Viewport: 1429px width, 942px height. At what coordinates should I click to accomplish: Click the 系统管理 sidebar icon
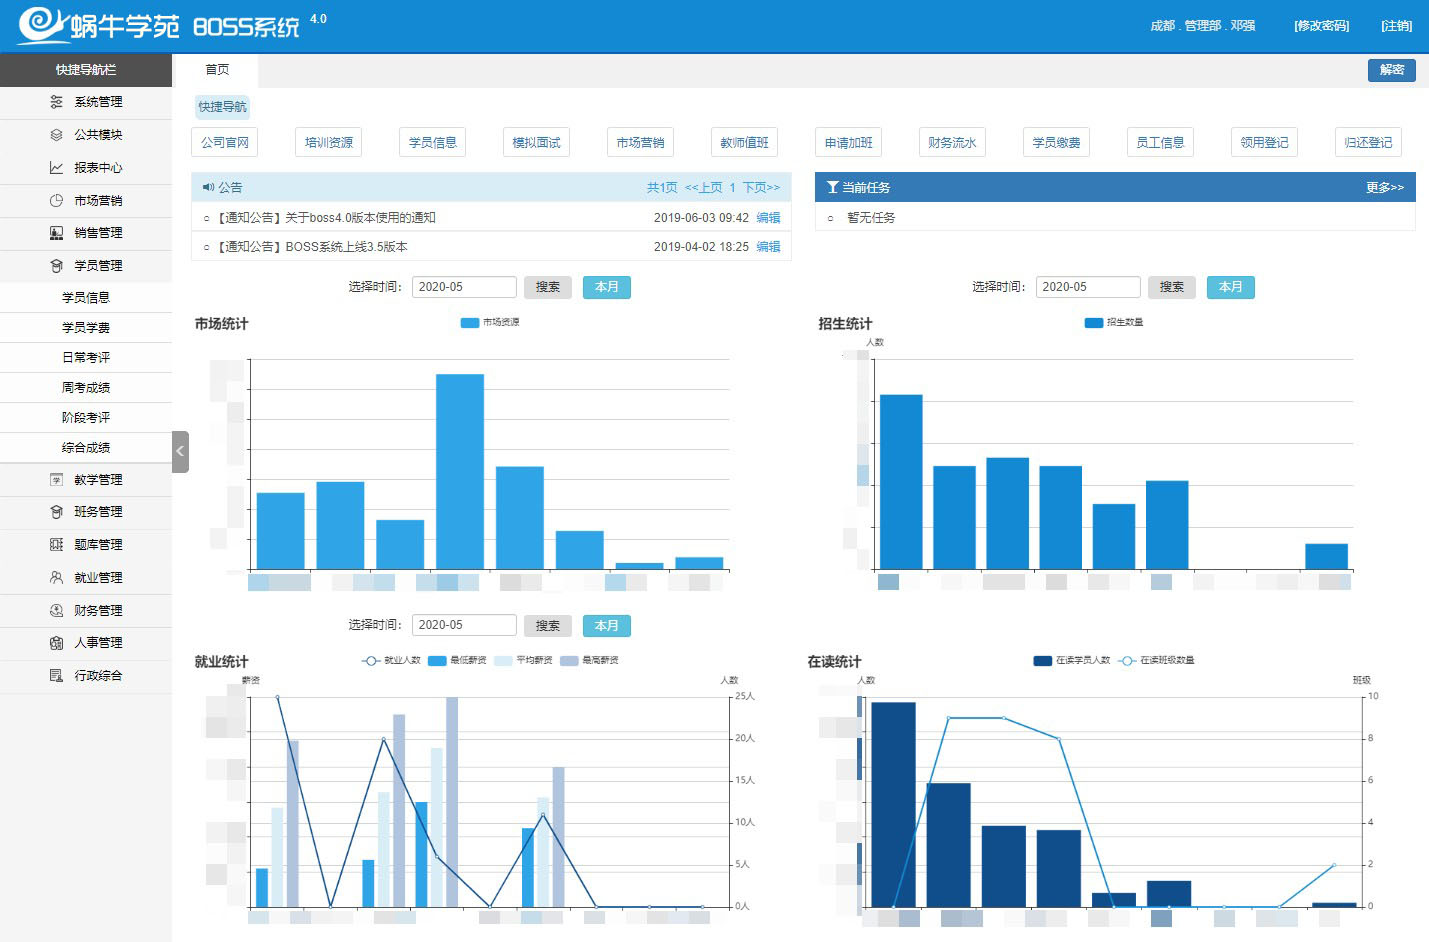(56, 102)
